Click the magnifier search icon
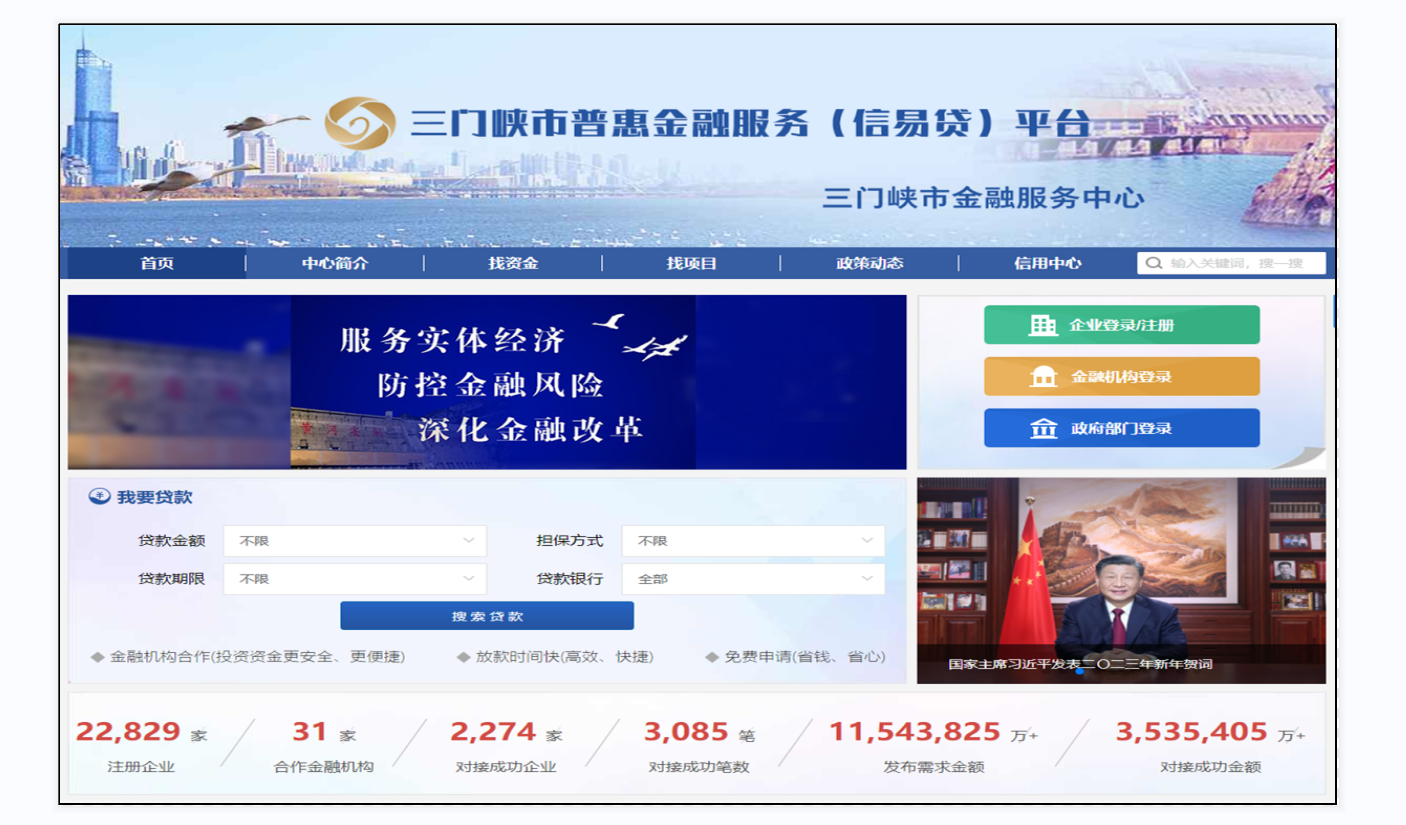 tap(1154, 263)
